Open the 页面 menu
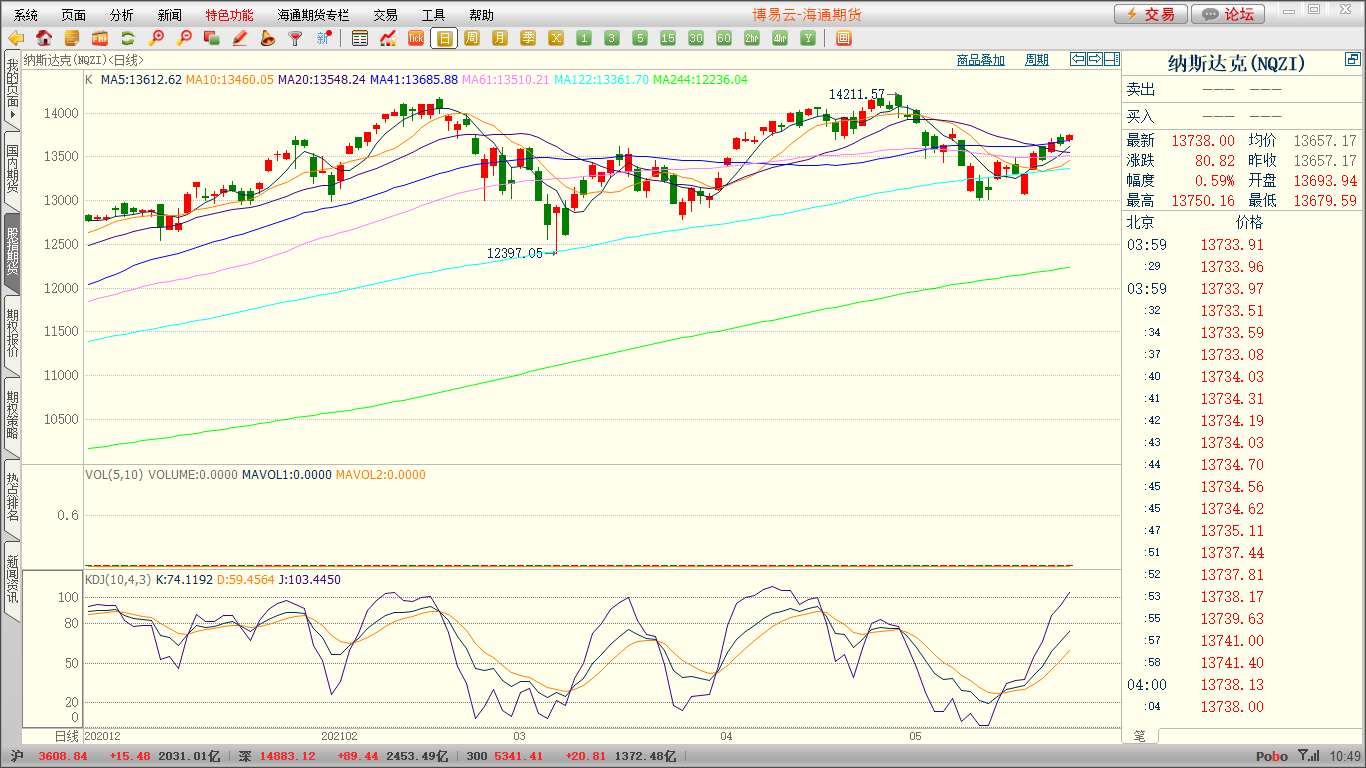The height and width of the screenshot is (768, 1366). (74, 15)
